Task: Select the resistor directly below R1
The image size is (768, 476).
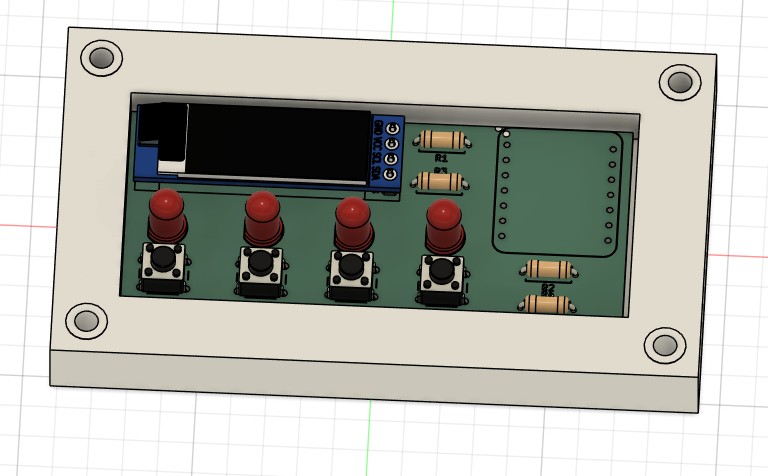Action: 441,182
